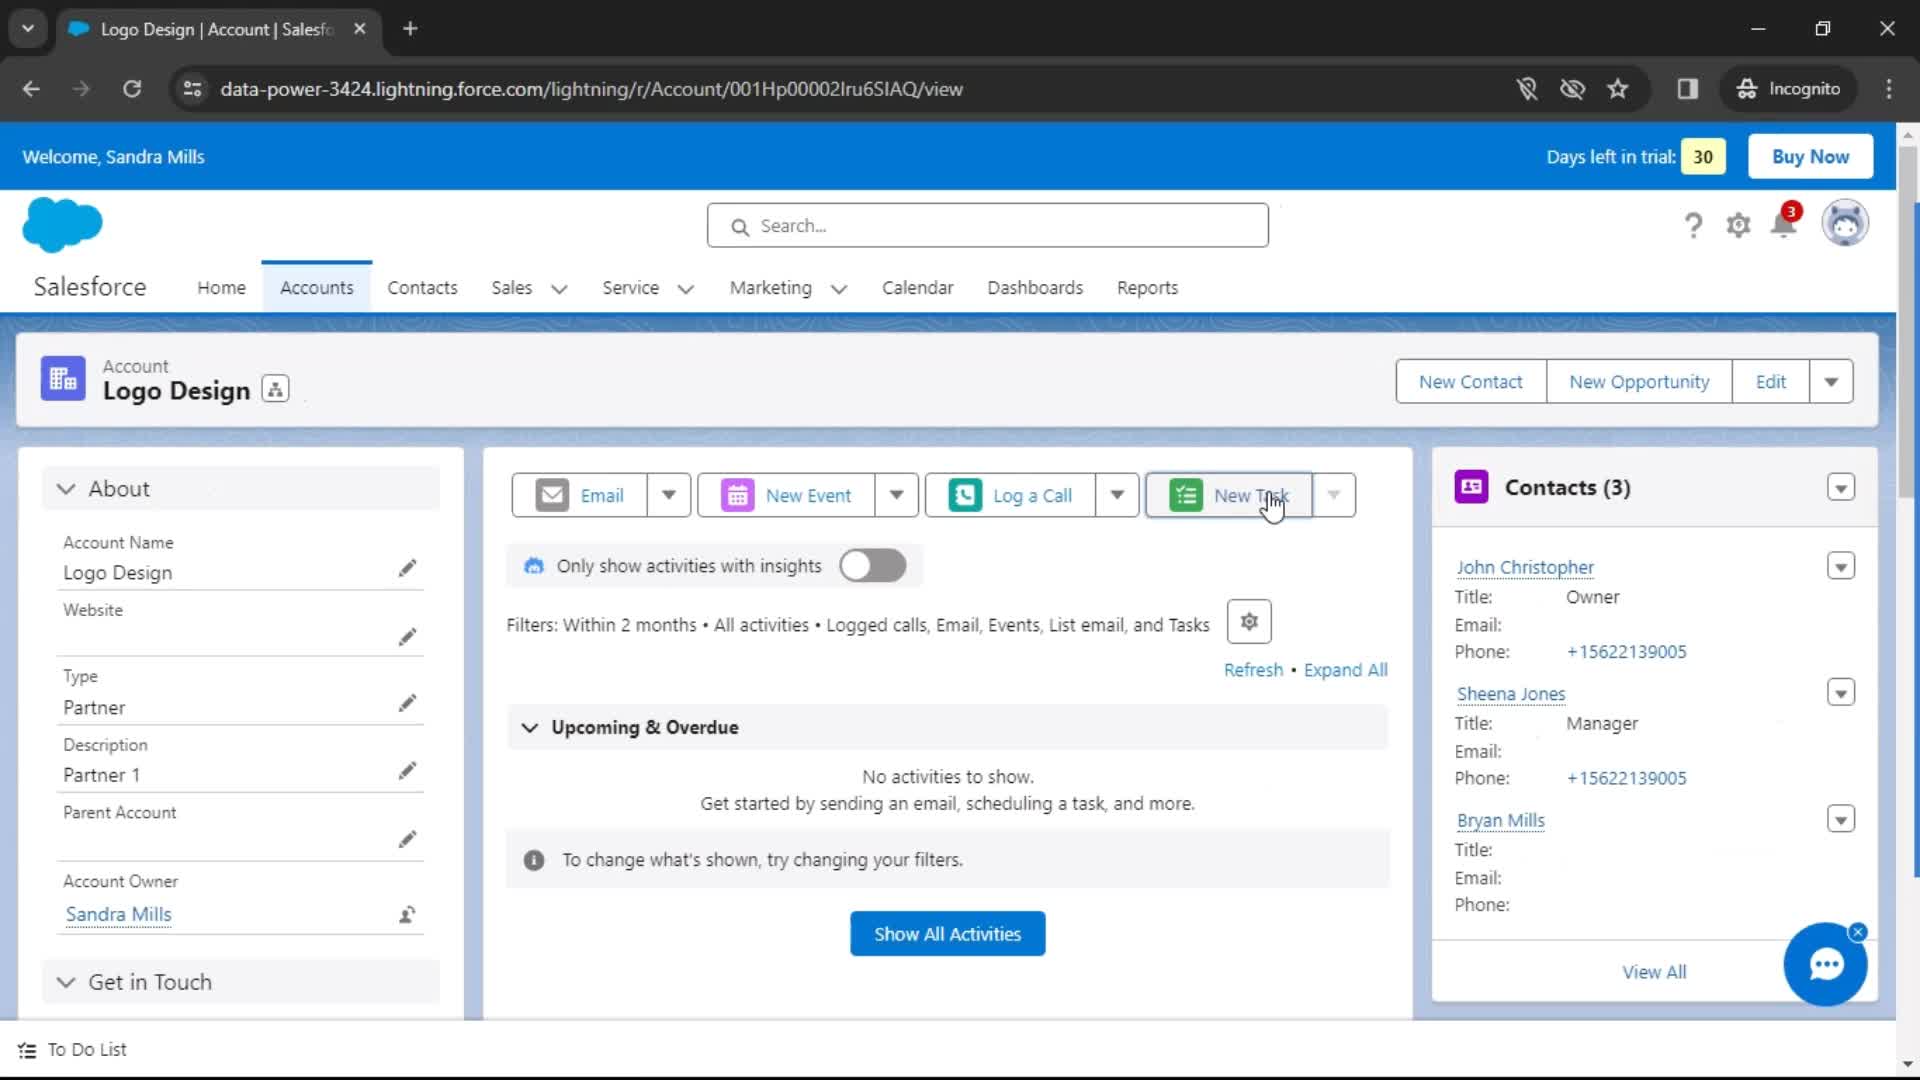1920x1080 pixels.
Task: View the account hierarchy icon
Action: [275, 389]
